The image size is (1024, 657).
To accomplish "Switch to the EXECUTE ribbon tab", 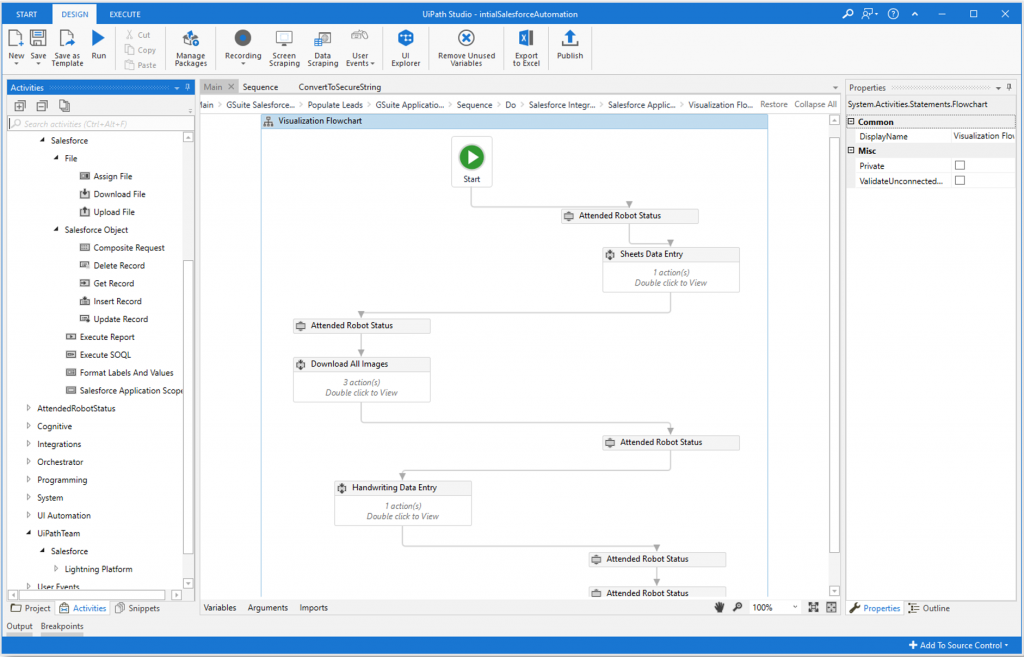I will (x=125, y=14).
